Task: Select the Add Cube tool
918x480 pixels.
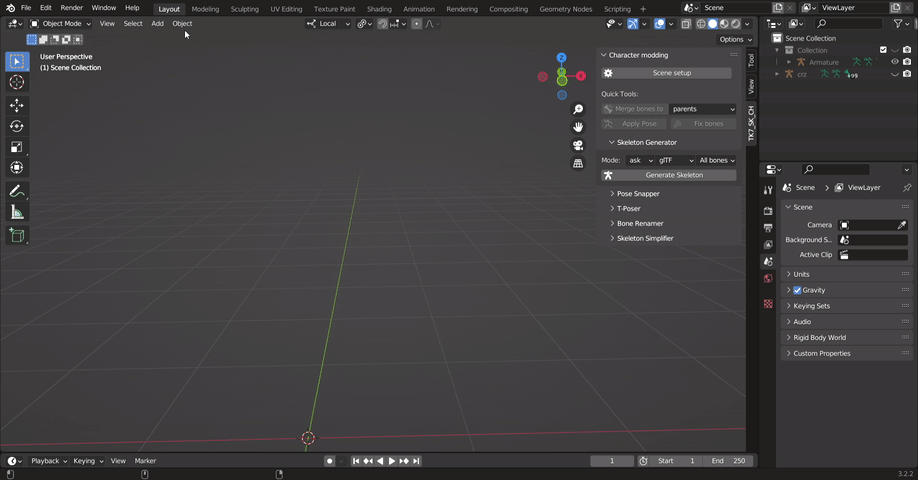Action: (x=17, y=235)
